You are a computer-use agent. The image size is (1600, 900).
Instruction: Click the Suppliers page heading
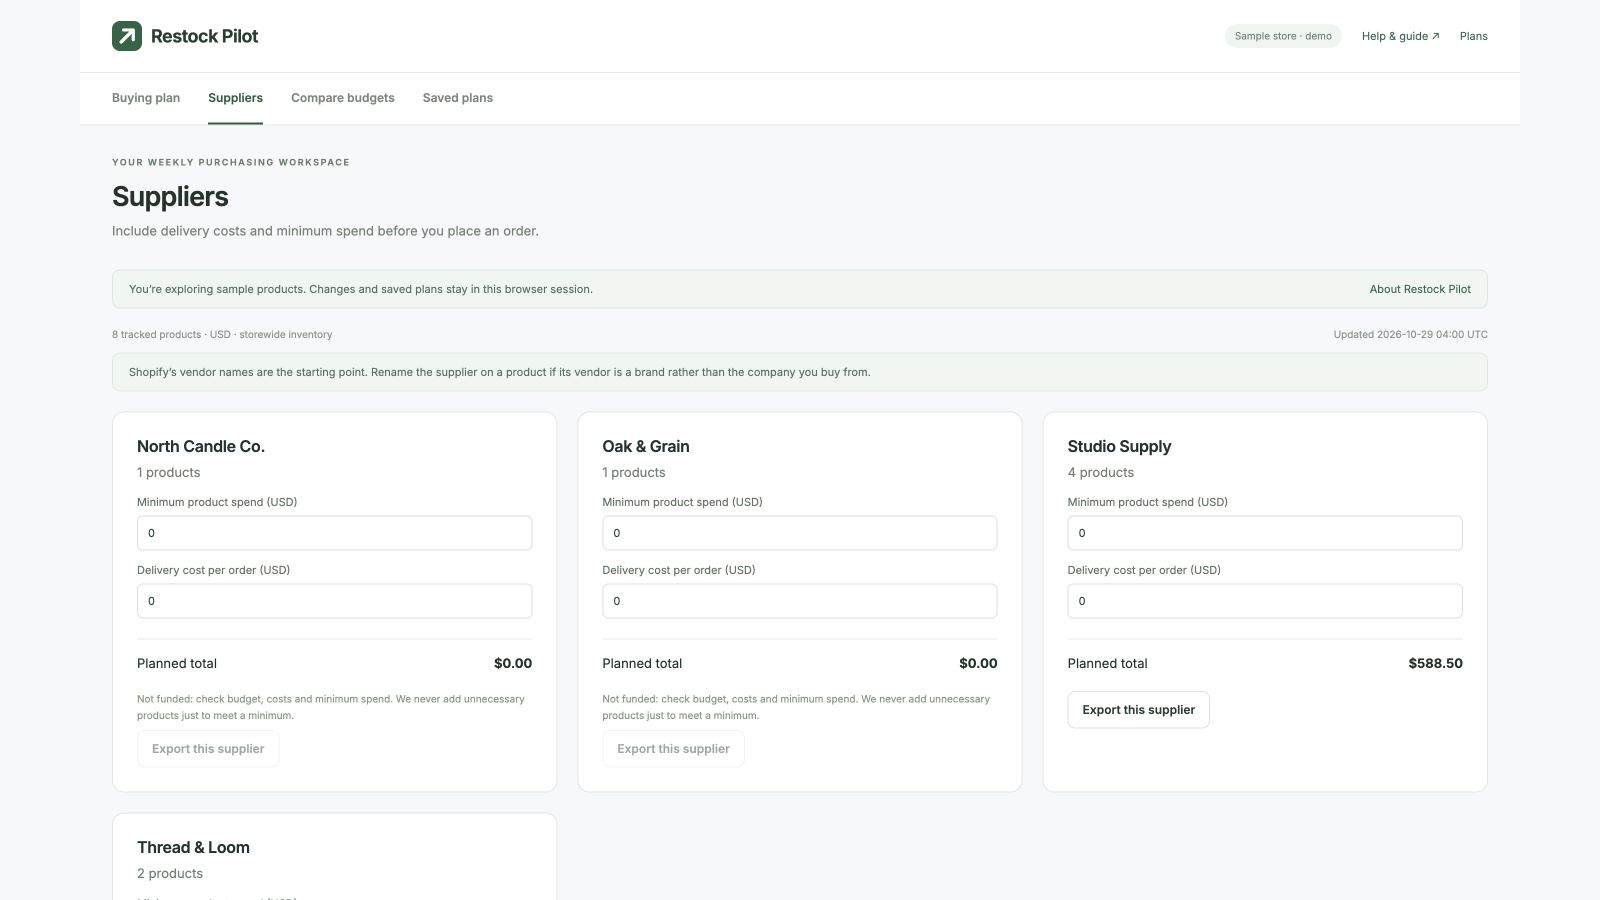point(170,196)
